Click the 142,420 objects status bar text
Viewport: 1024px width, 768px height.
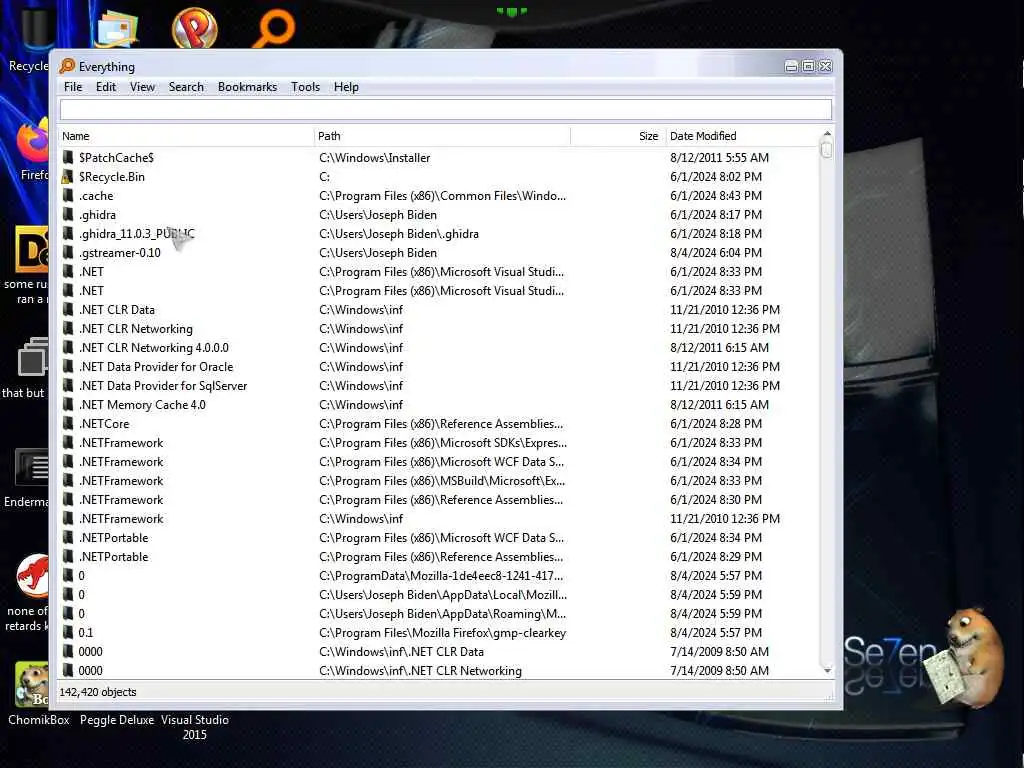[98, 692]
